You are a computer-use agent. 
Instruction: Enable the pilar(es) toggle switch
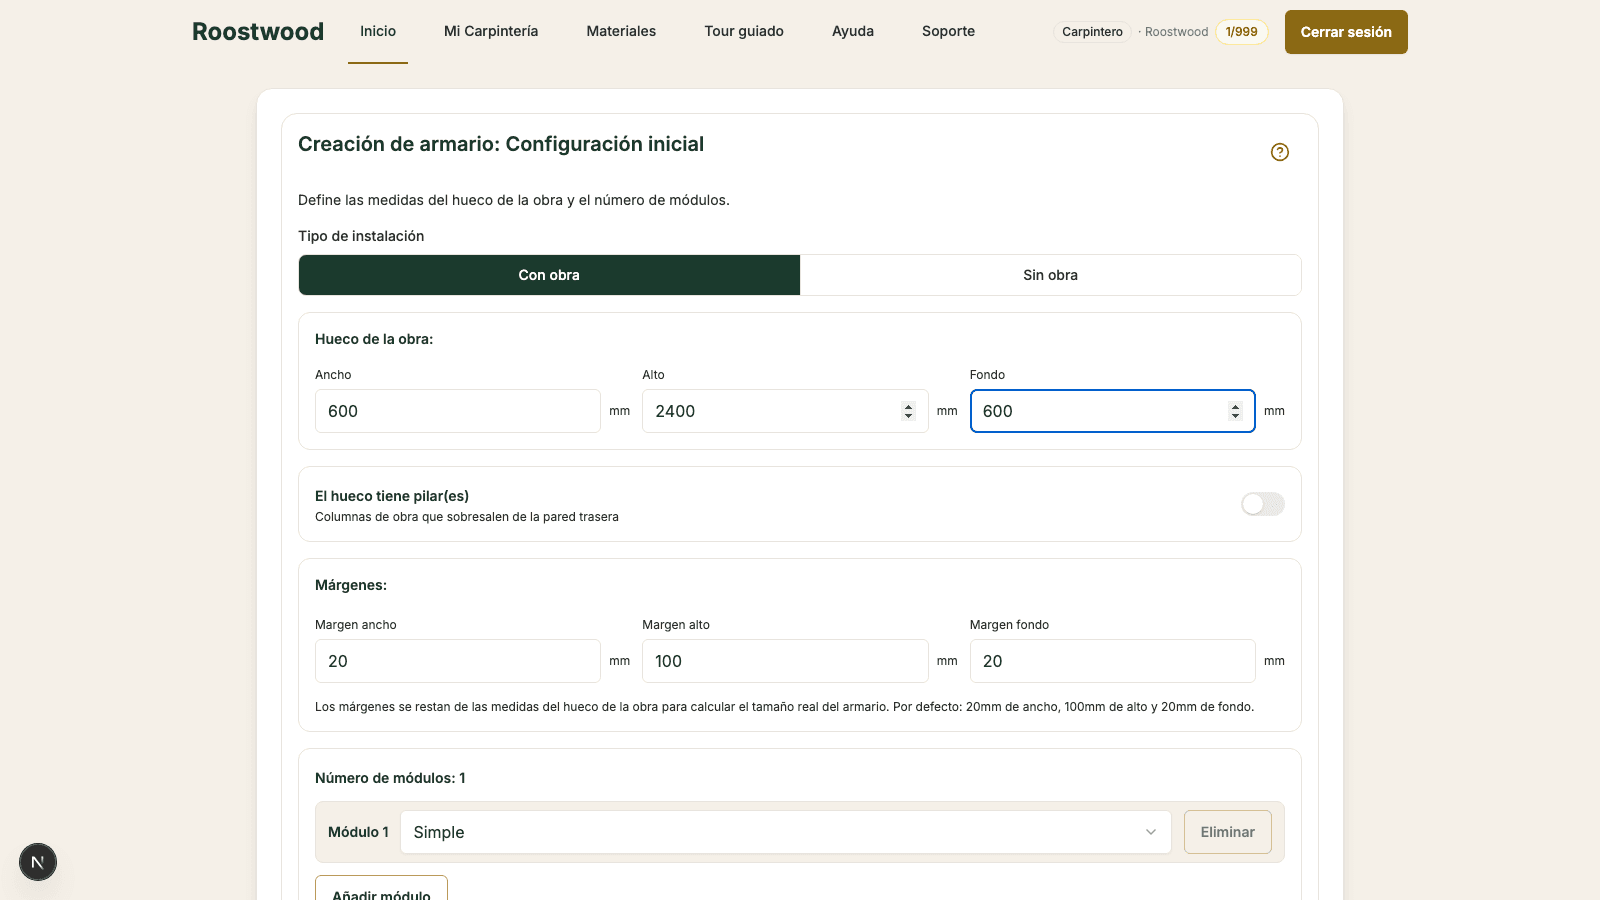[x=1263, y=504]
